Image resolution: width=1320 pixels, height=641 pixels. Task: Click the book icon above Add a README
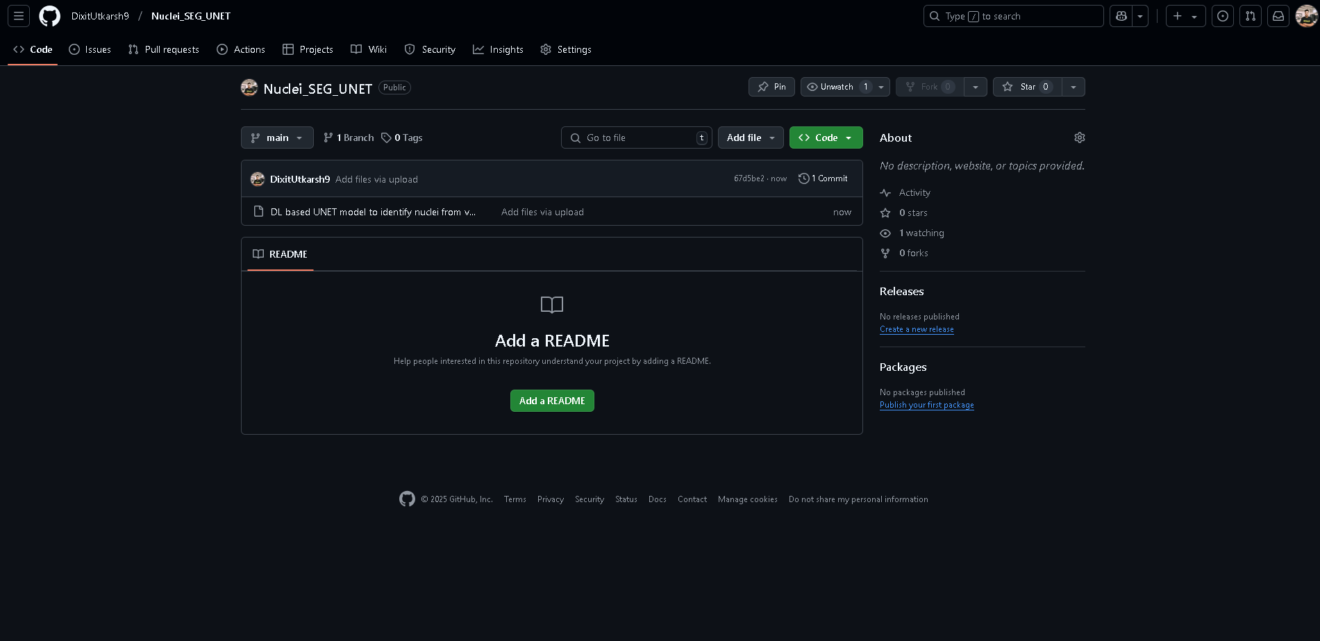pyautogui.click(x=552, y=305)
